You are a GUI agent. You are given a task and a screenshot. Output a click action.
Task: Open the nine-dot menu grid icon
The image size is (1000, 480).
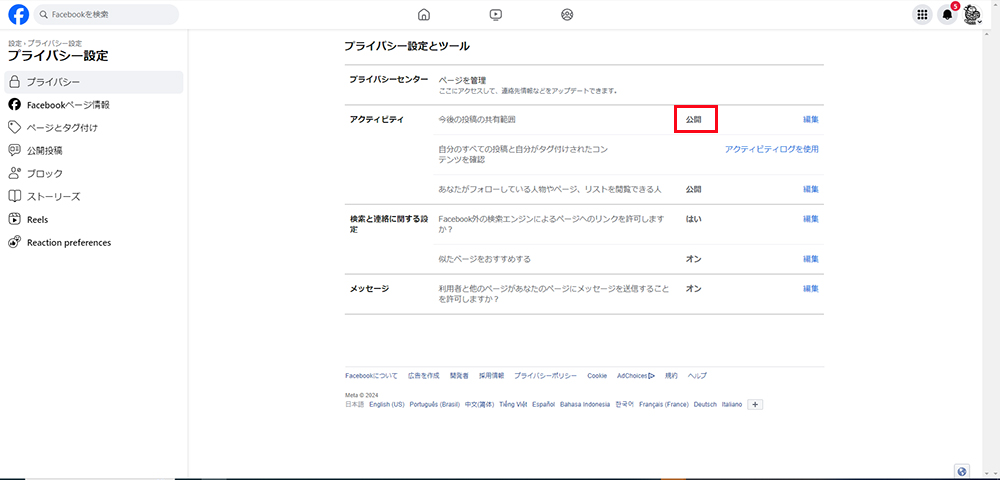click(x=922, y=15)
